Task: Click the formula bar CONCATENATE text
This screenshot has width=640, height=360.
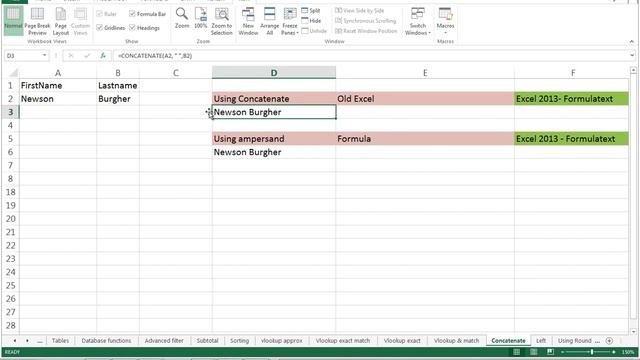Action: (155, 56)
